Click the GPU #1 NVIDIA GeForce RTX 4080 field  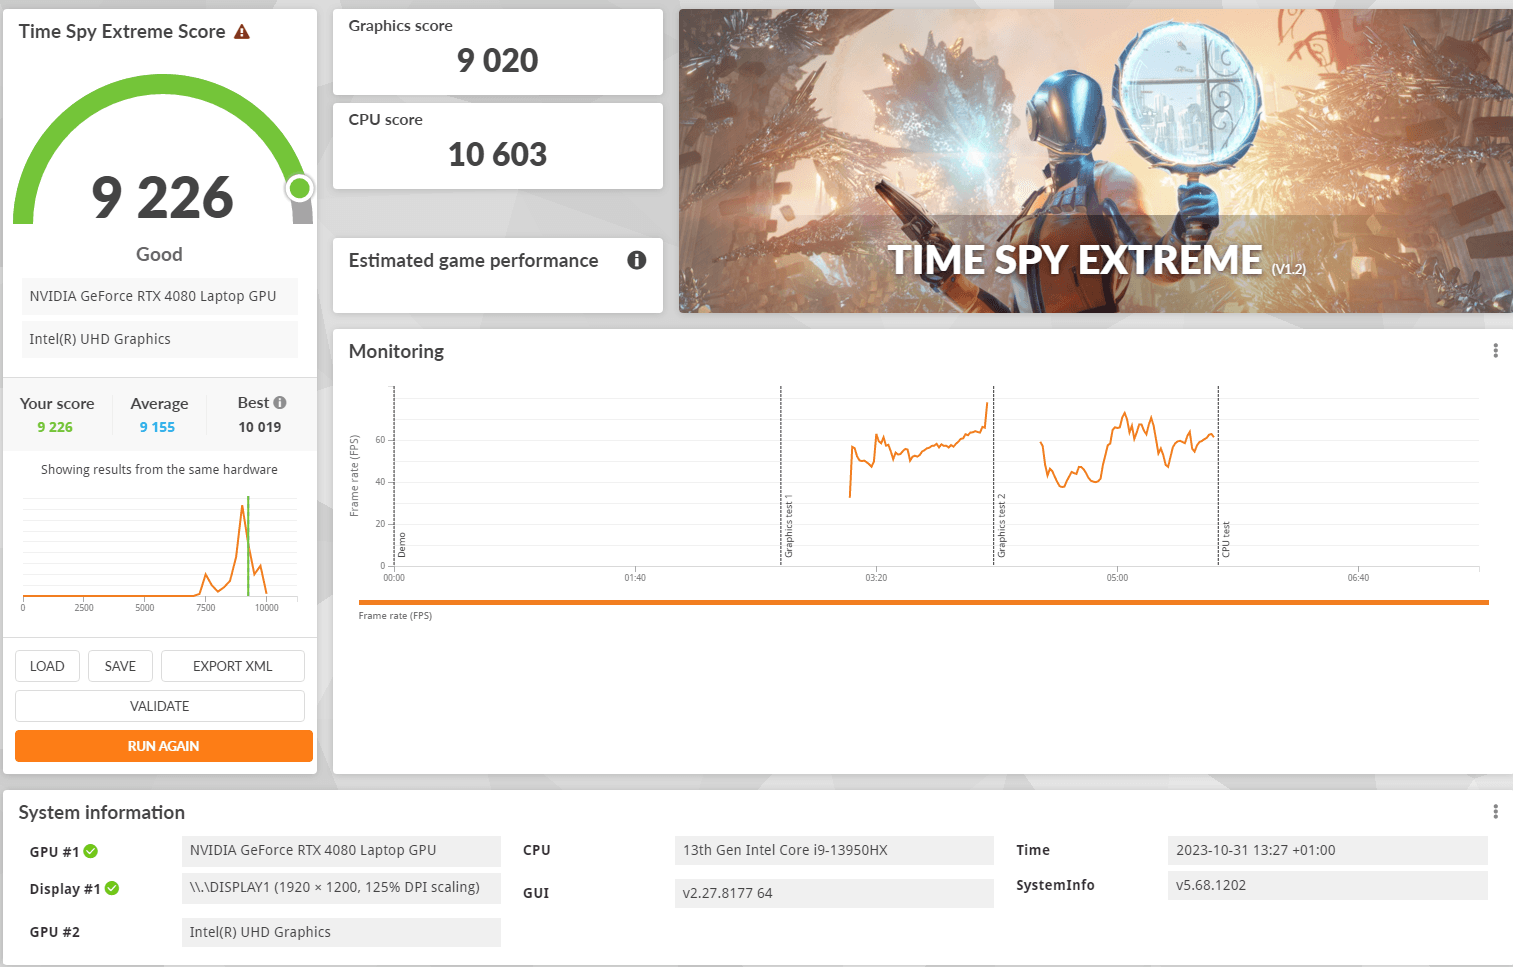341,850
